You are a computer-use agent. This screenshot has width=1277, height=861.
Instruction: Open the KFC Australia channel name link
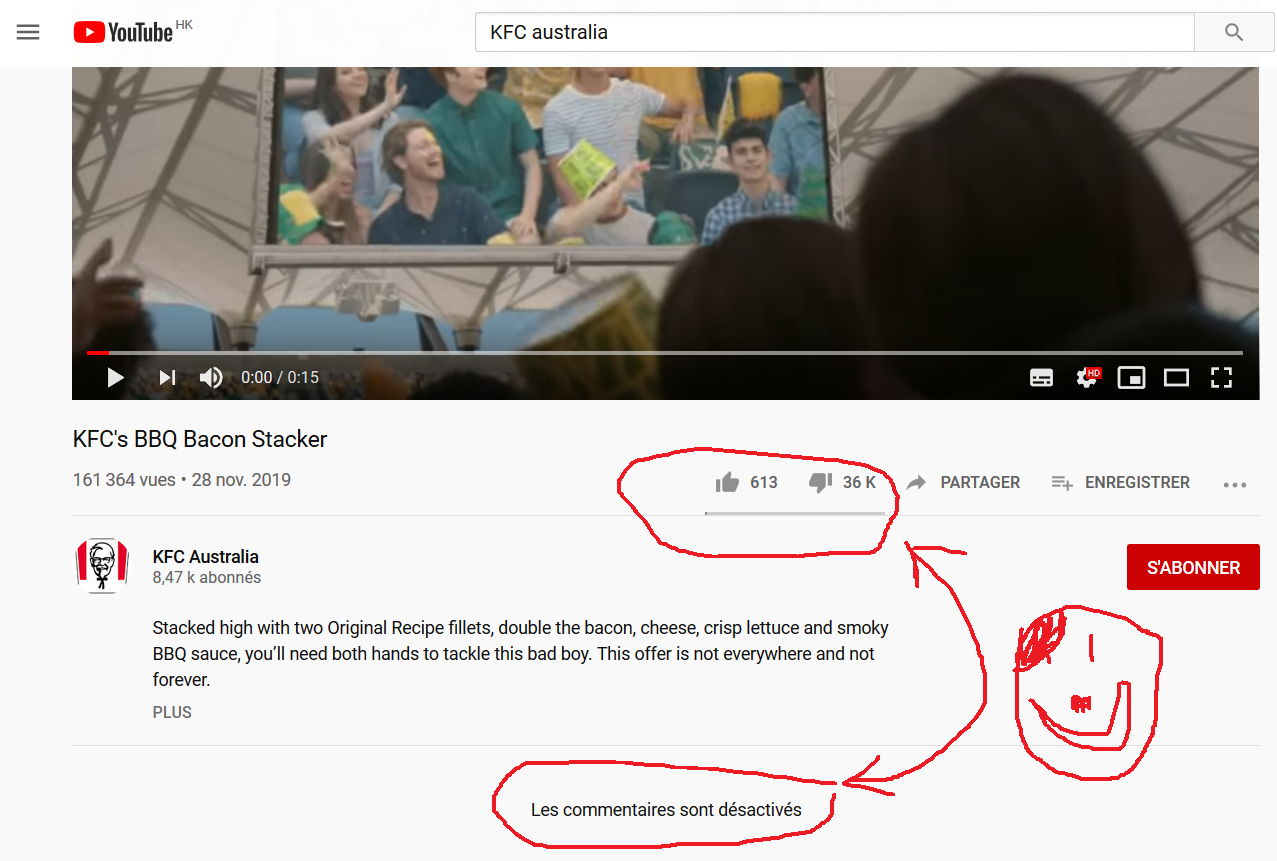point(205,556)
